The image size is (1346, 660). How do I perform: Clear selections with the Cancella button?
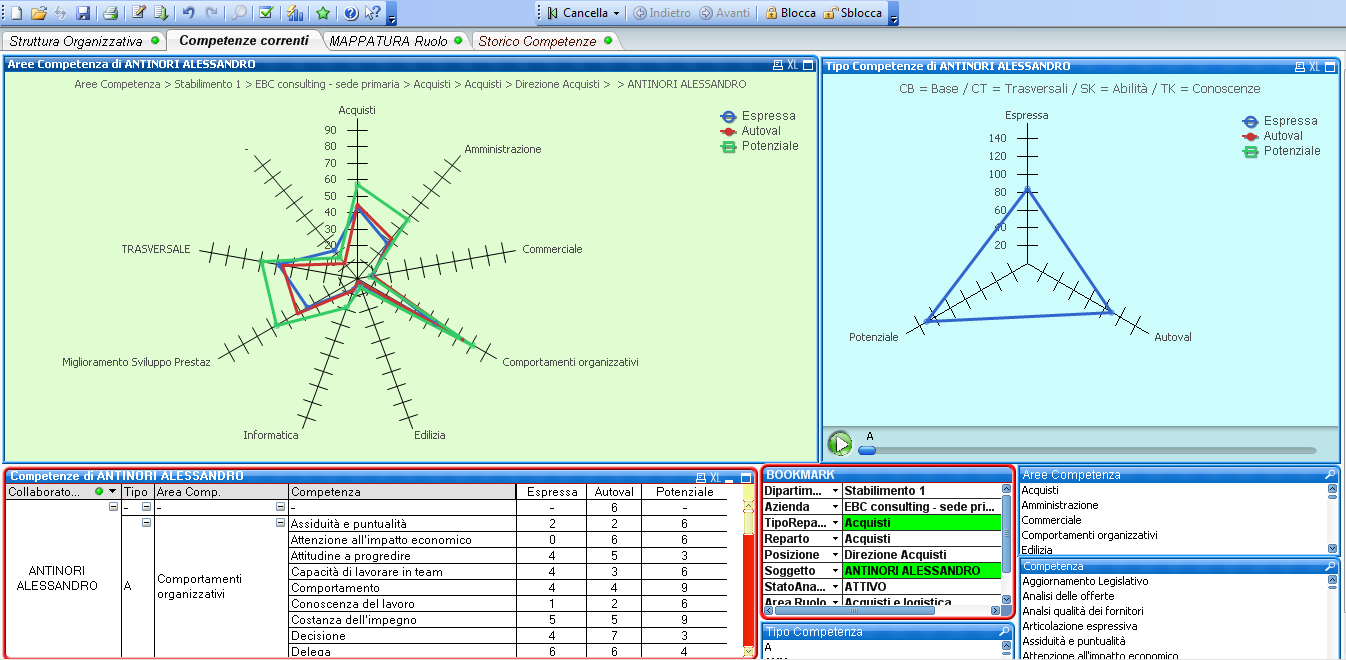tap(577, 13)
